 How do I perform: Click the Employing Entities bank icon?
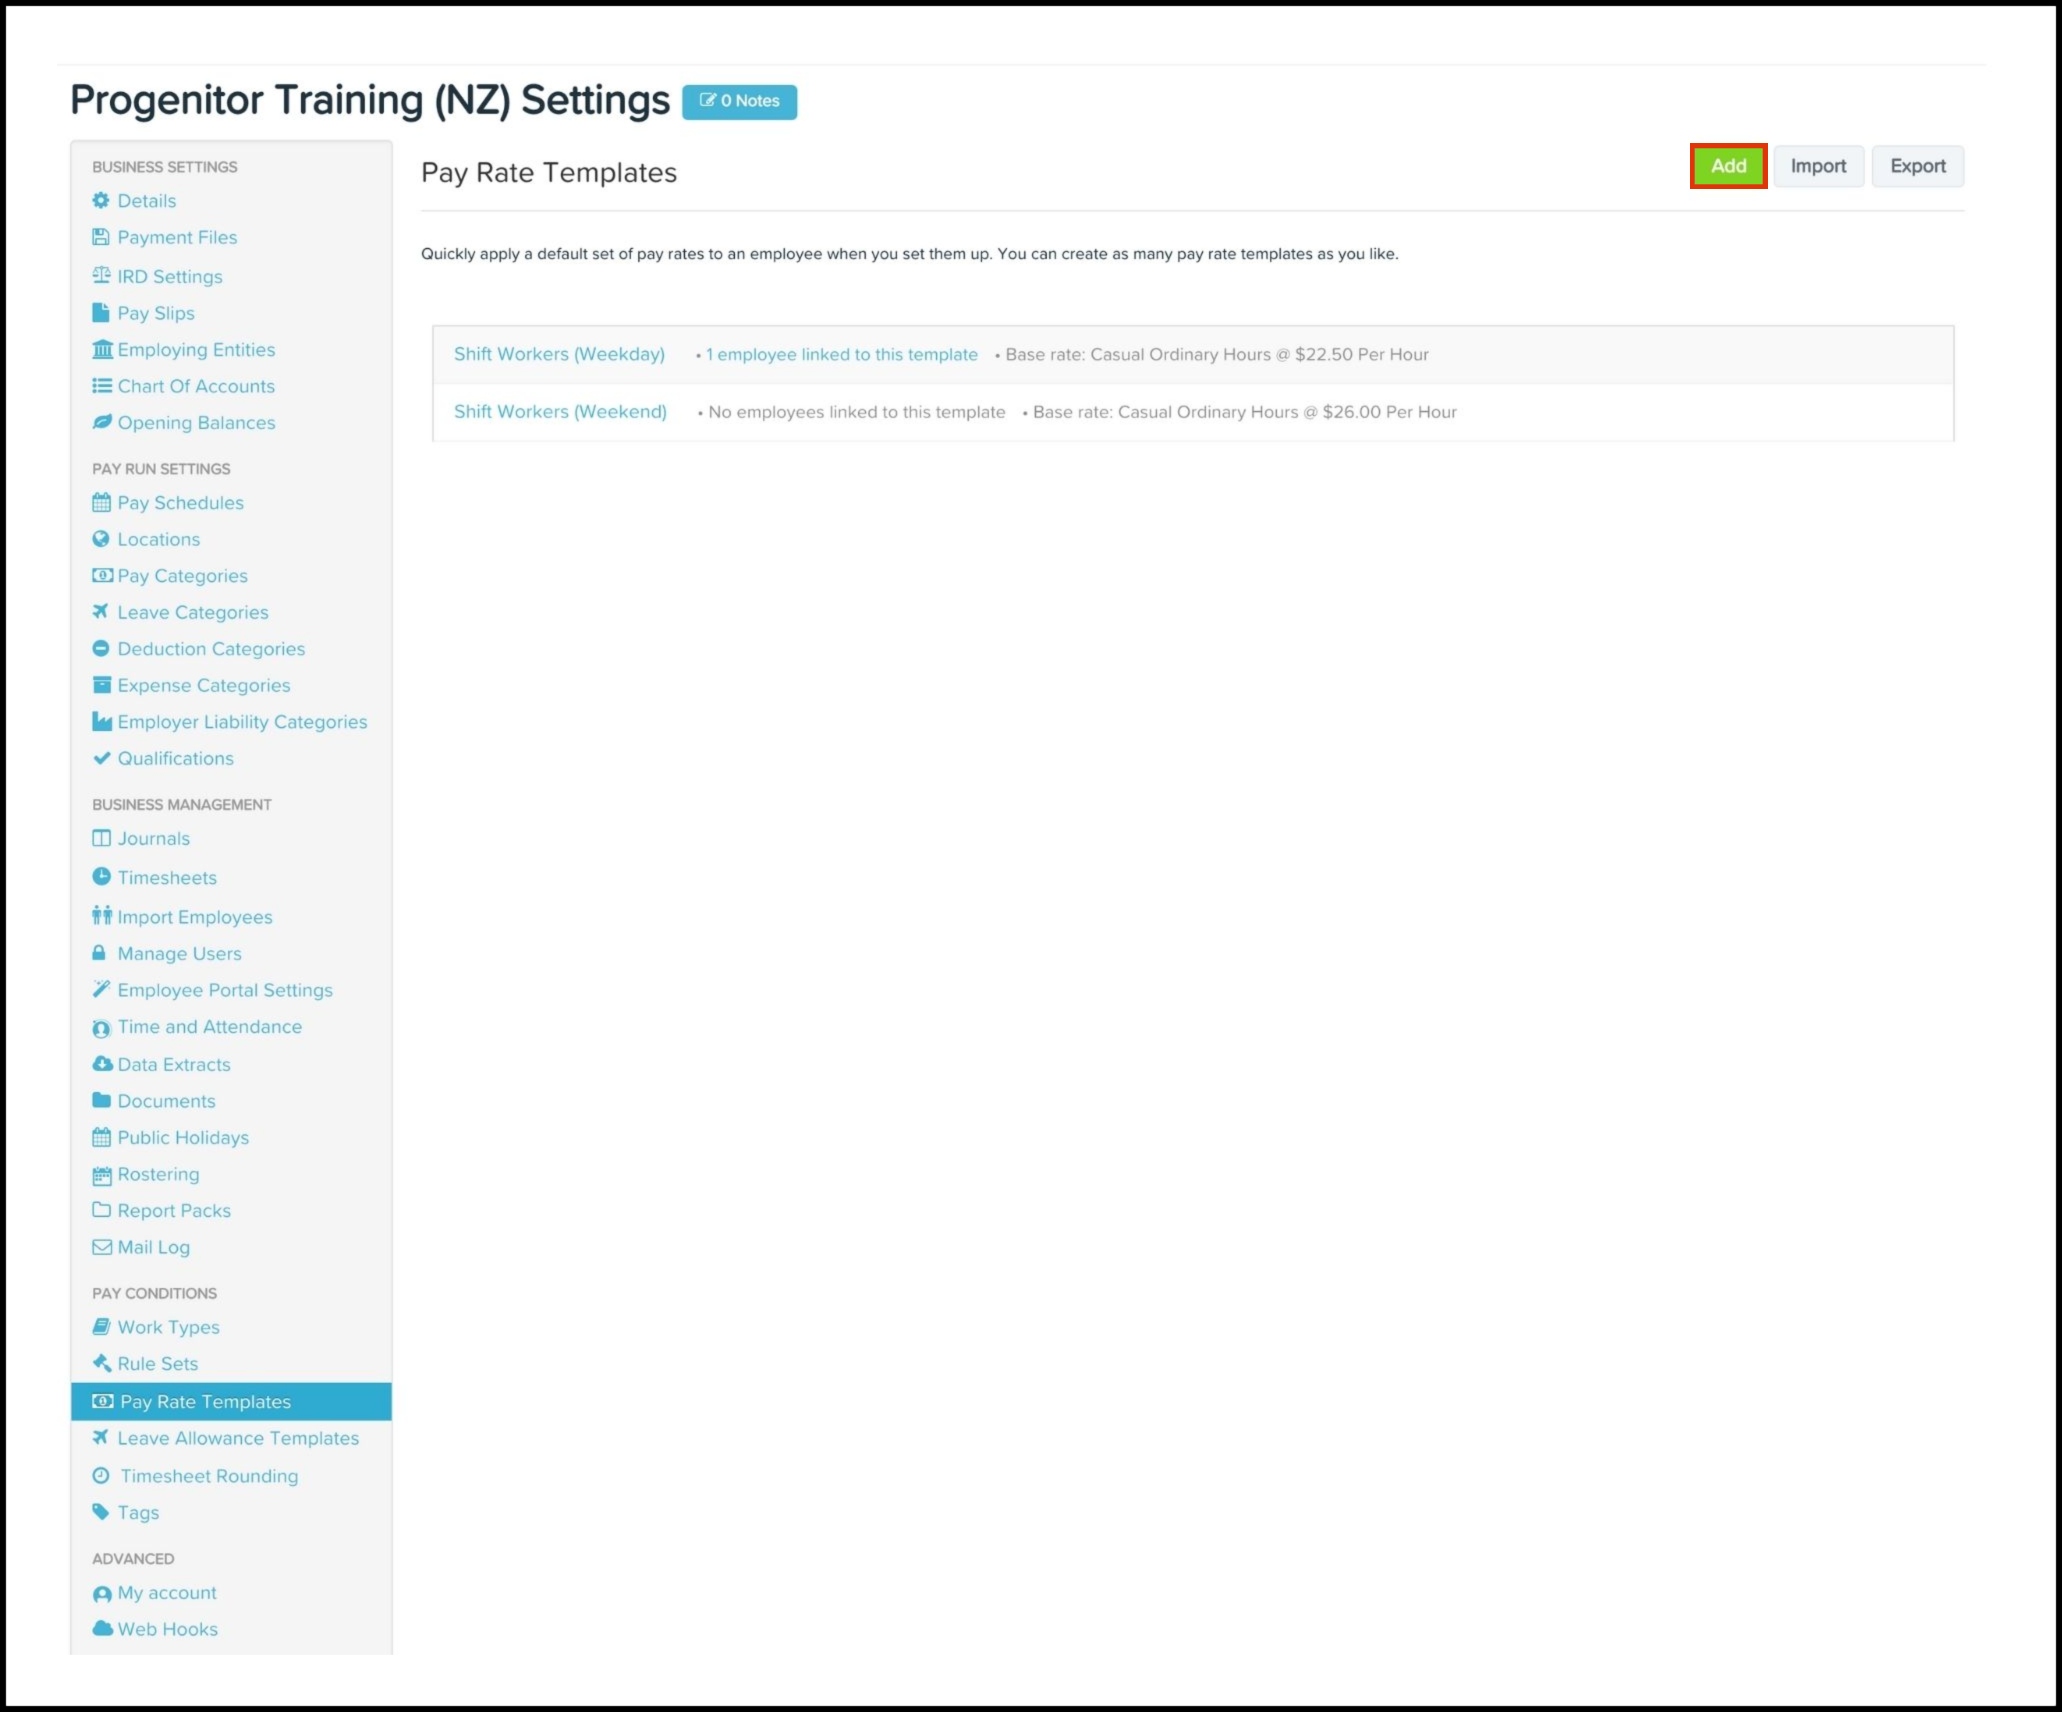101,349
